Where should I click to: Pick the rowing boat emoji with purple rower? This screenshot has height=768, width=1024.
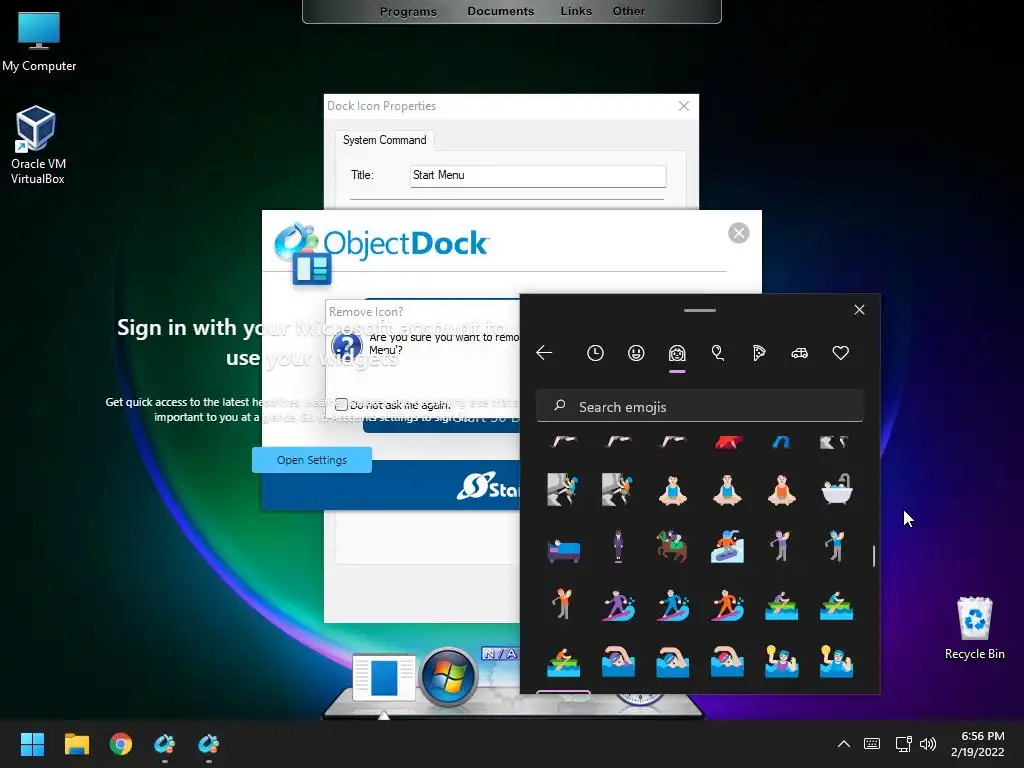pos(782,605)
